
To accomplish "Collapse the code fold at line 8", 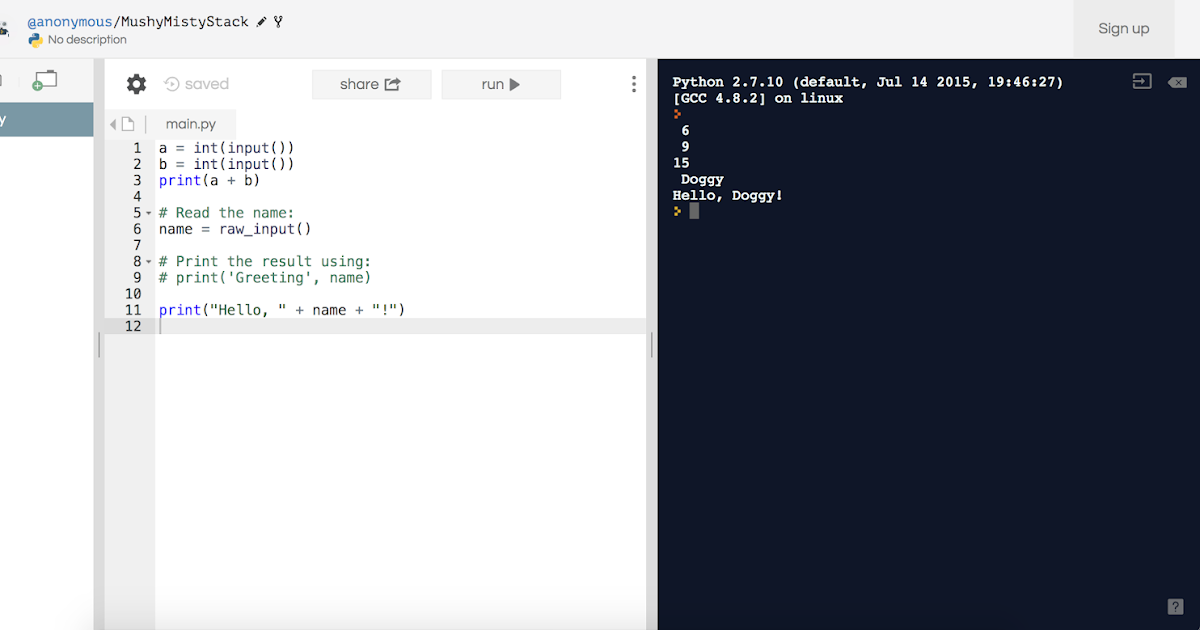I will 147,261.
